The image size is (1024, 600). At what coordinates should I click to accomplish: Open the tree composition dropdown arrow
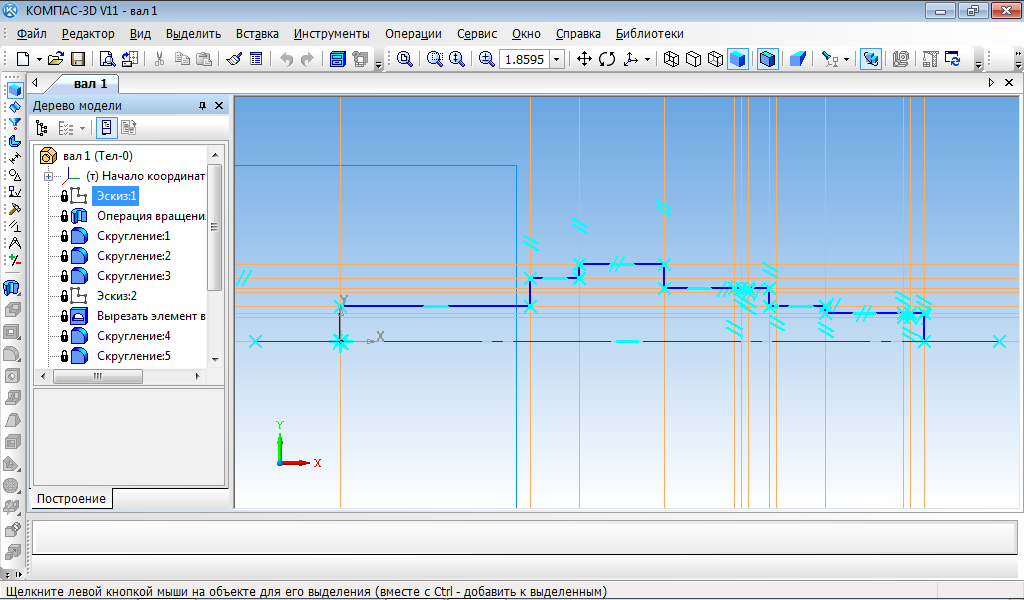tap(82, 129)
